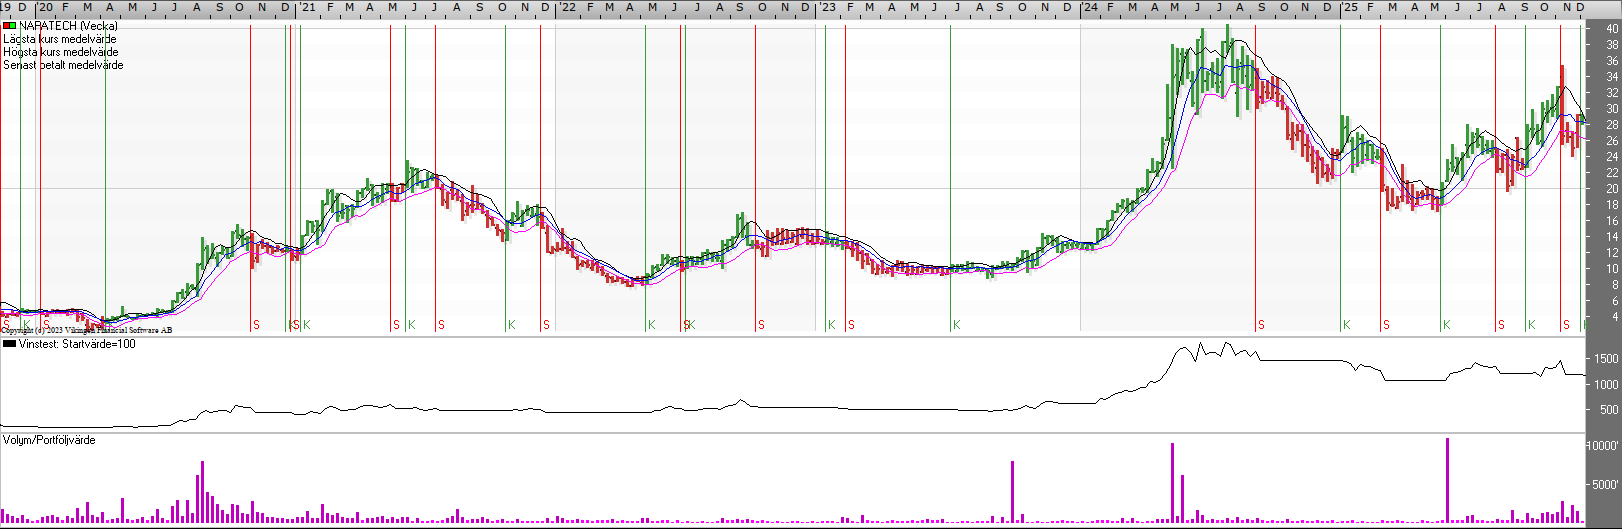The width and height of the screenshot is (1622, 529).
Task: Click the Volym/Portföljvärde panel label
Action: pos(49,440)
